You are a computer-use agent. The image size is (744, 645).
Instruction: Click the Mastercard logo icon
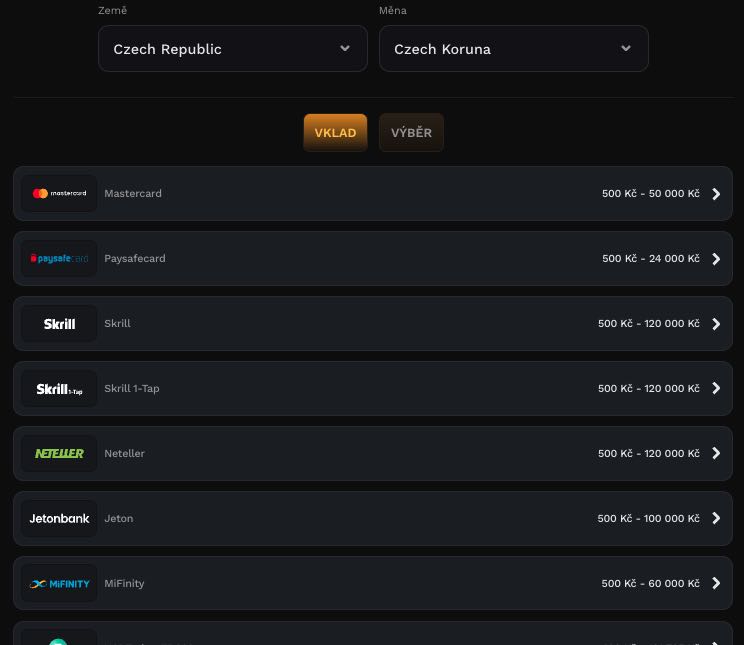59,194
